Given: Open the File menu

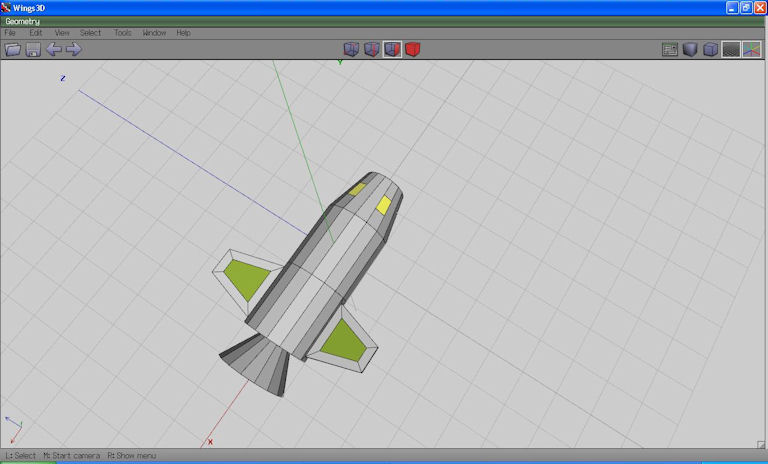Looking at the screenshot, I should click(x=10, y=33).
